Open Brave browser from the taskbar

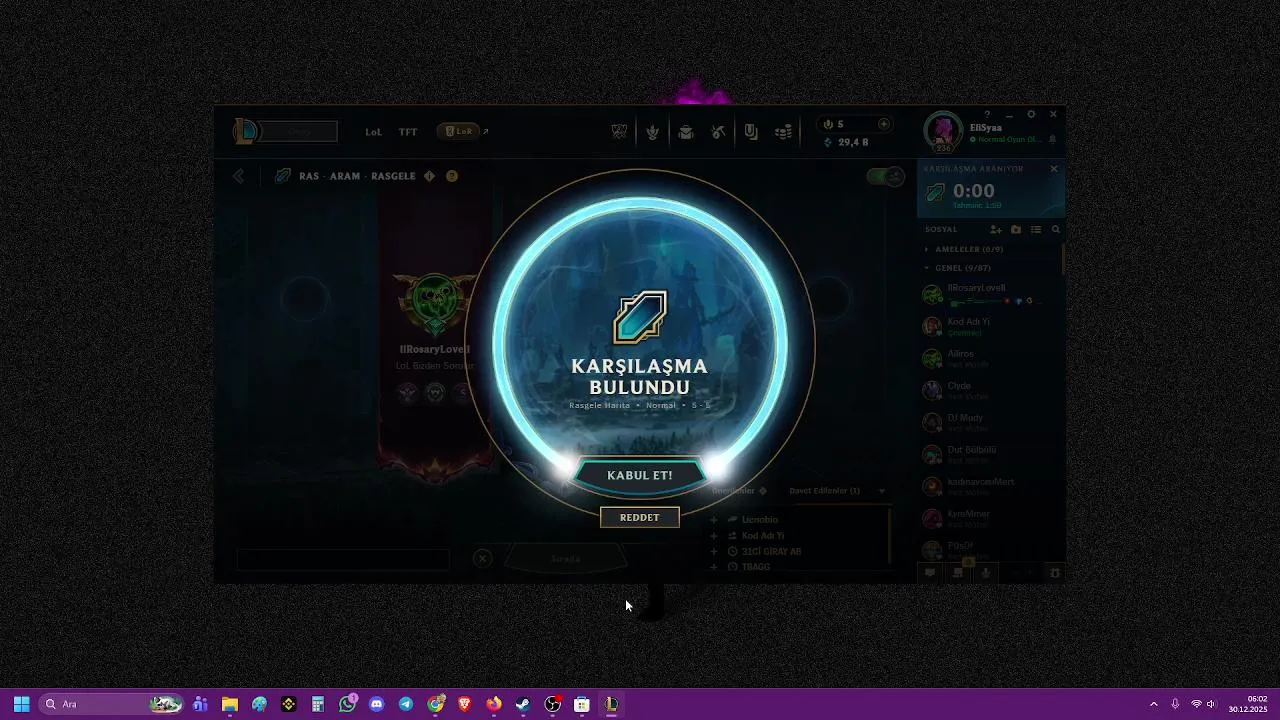click(x=464, y=704)
